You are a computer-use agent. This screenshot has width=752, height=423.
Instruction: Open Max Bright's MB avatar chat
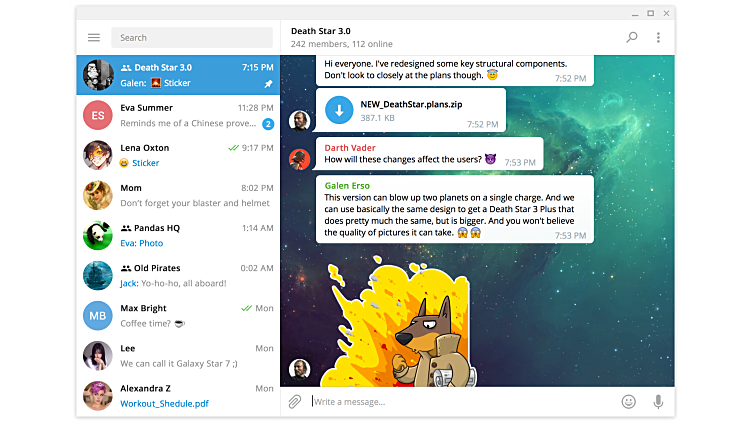(98, 316)
